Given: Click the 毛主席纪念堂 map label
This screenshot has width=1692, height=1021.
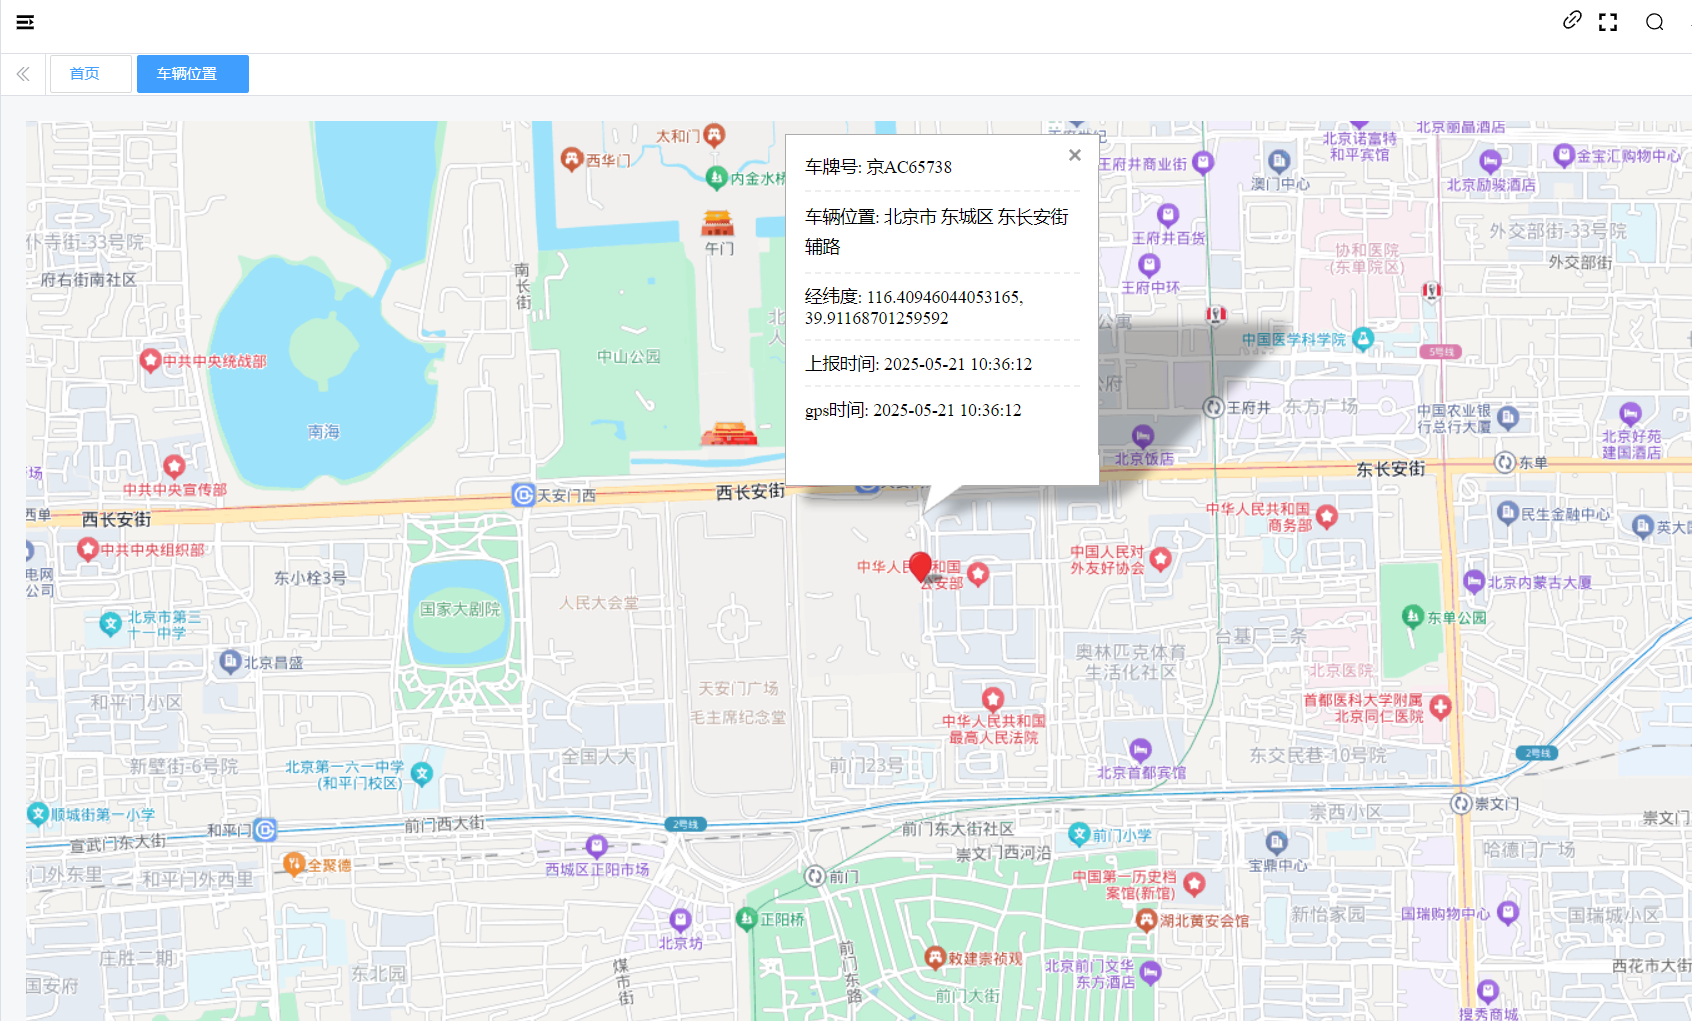Looking at the screenshot, I should point(738,717).
